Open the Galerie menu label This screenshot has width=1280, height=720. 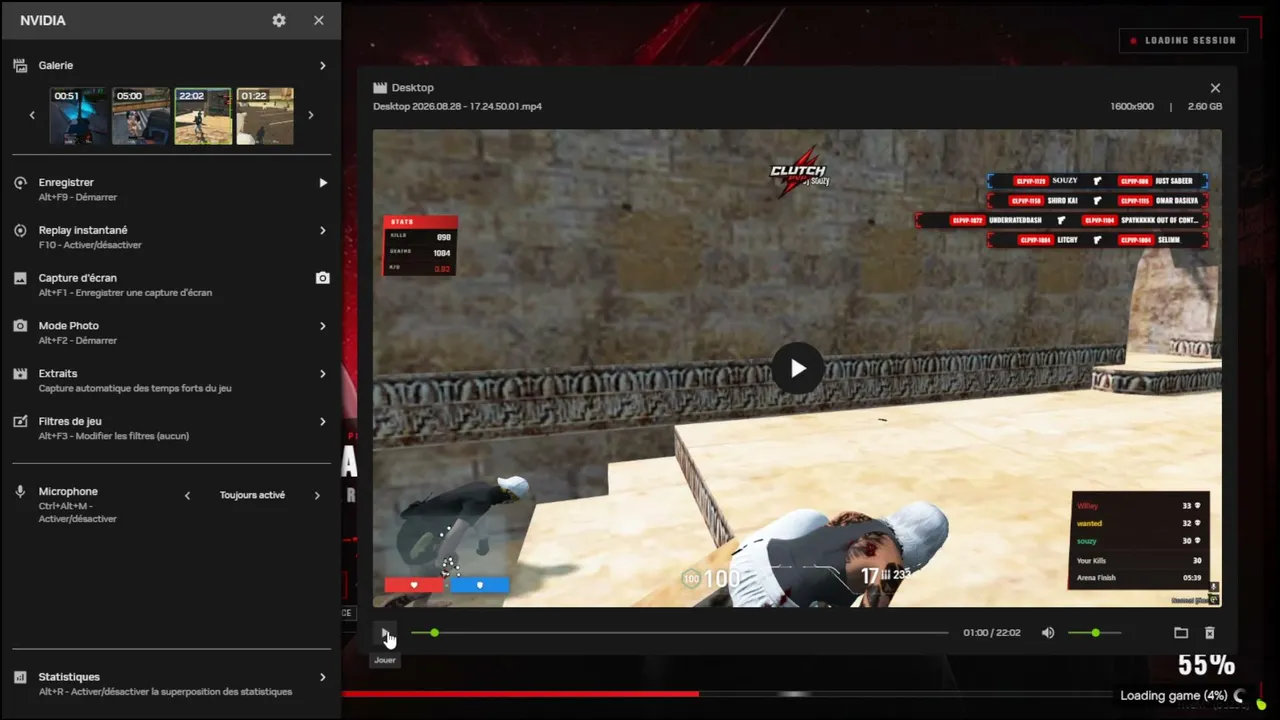click(56, 66)
